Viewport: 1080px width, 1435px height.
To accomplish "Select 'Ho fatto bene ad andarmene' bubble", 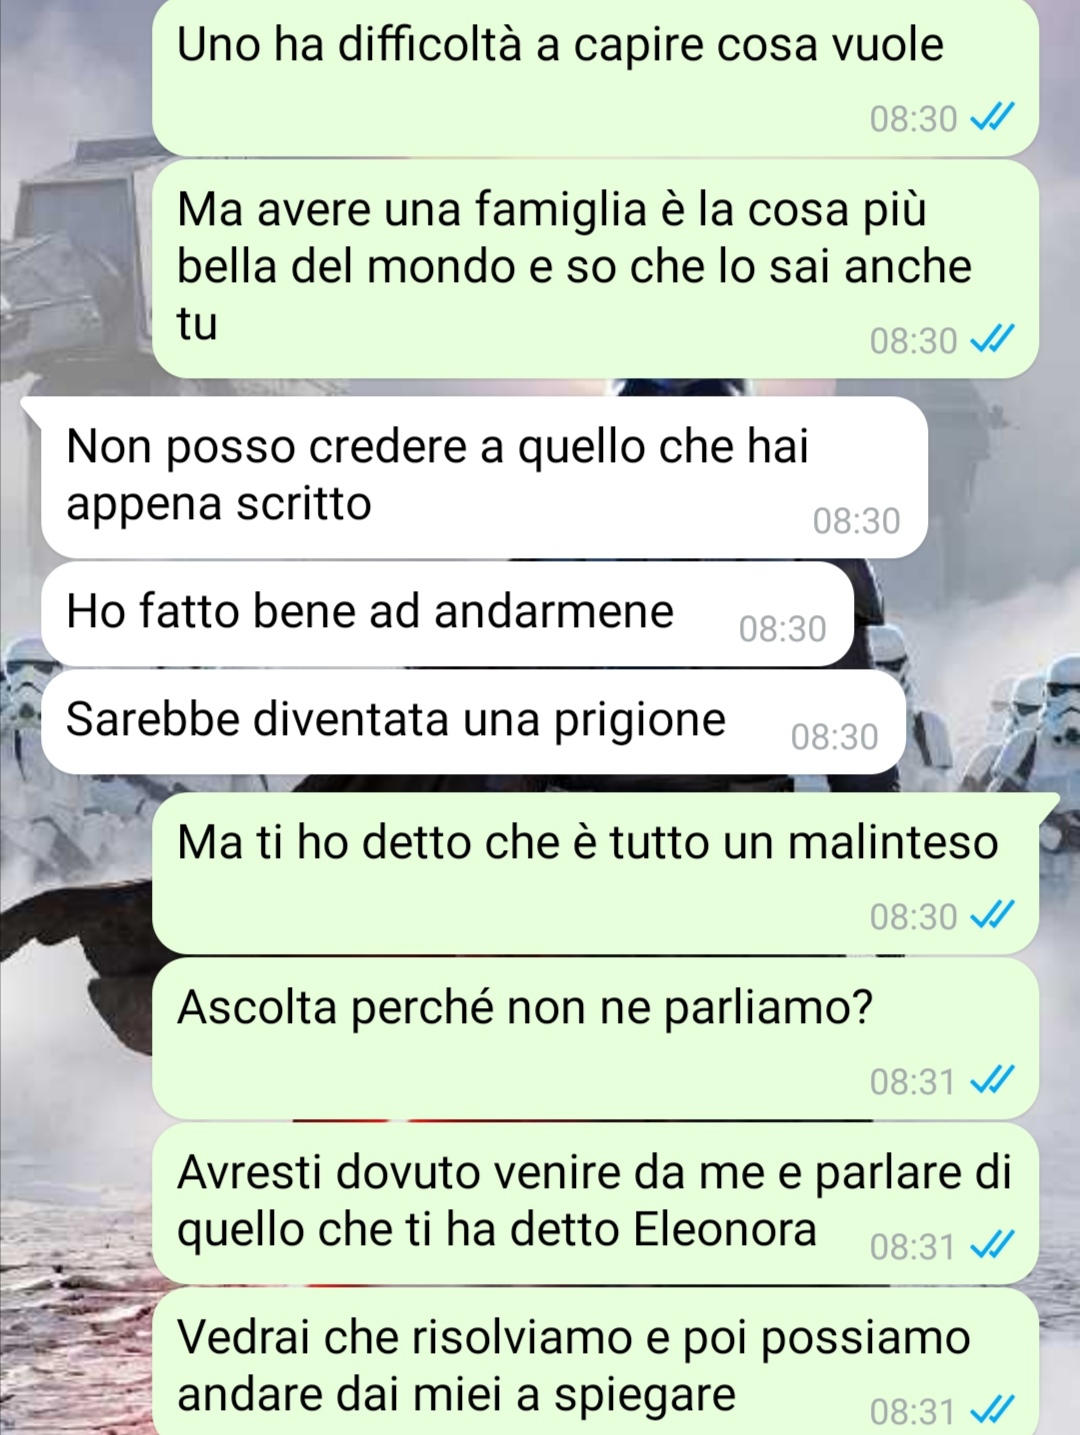I will coord(447,613).
